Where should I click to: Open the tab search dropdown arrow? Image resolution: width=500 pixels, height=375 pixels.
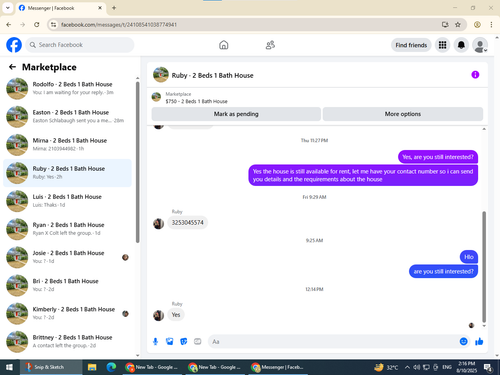(8, 8)
